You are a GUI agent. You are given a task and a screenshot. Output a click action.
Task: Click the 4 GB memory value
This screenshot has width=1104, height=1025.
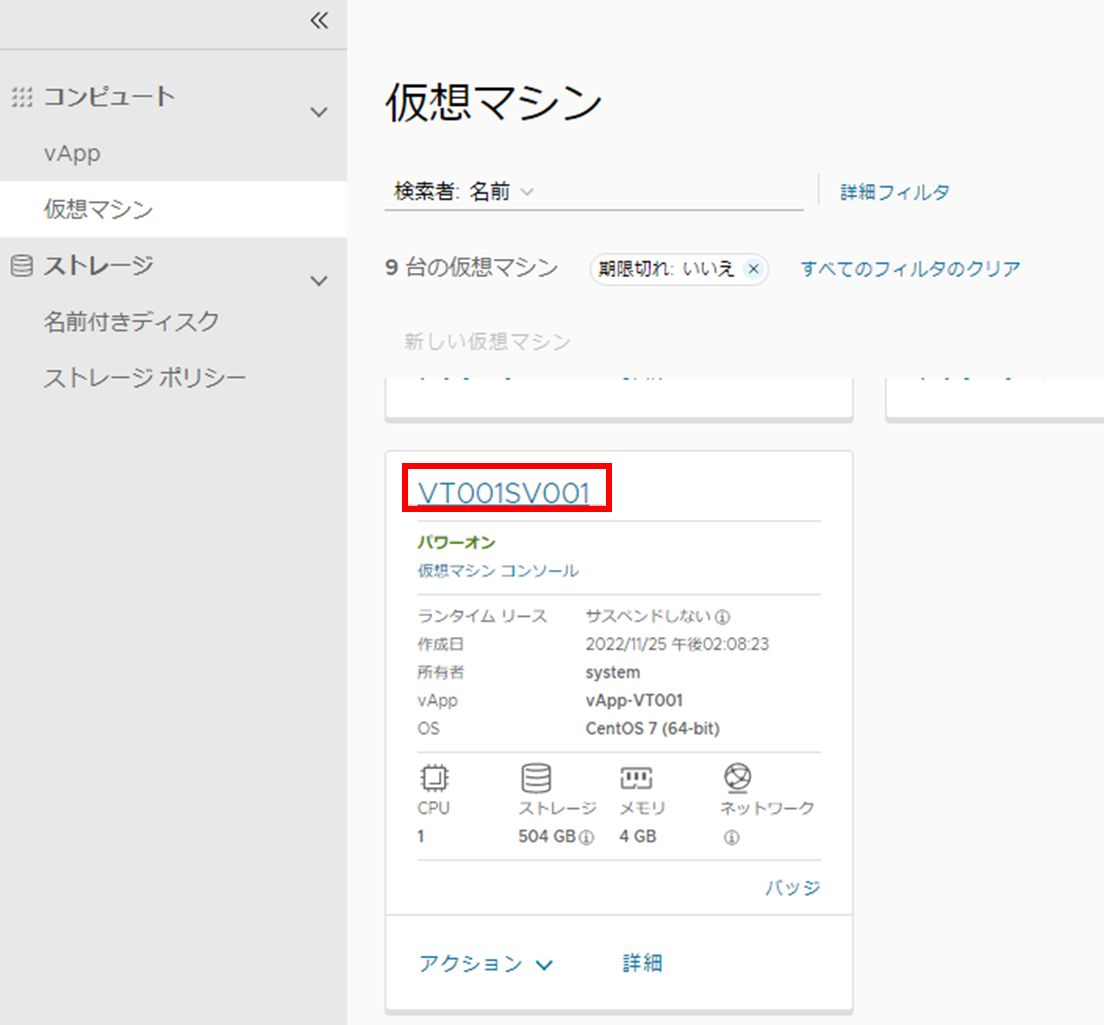(x=638, y=836)
